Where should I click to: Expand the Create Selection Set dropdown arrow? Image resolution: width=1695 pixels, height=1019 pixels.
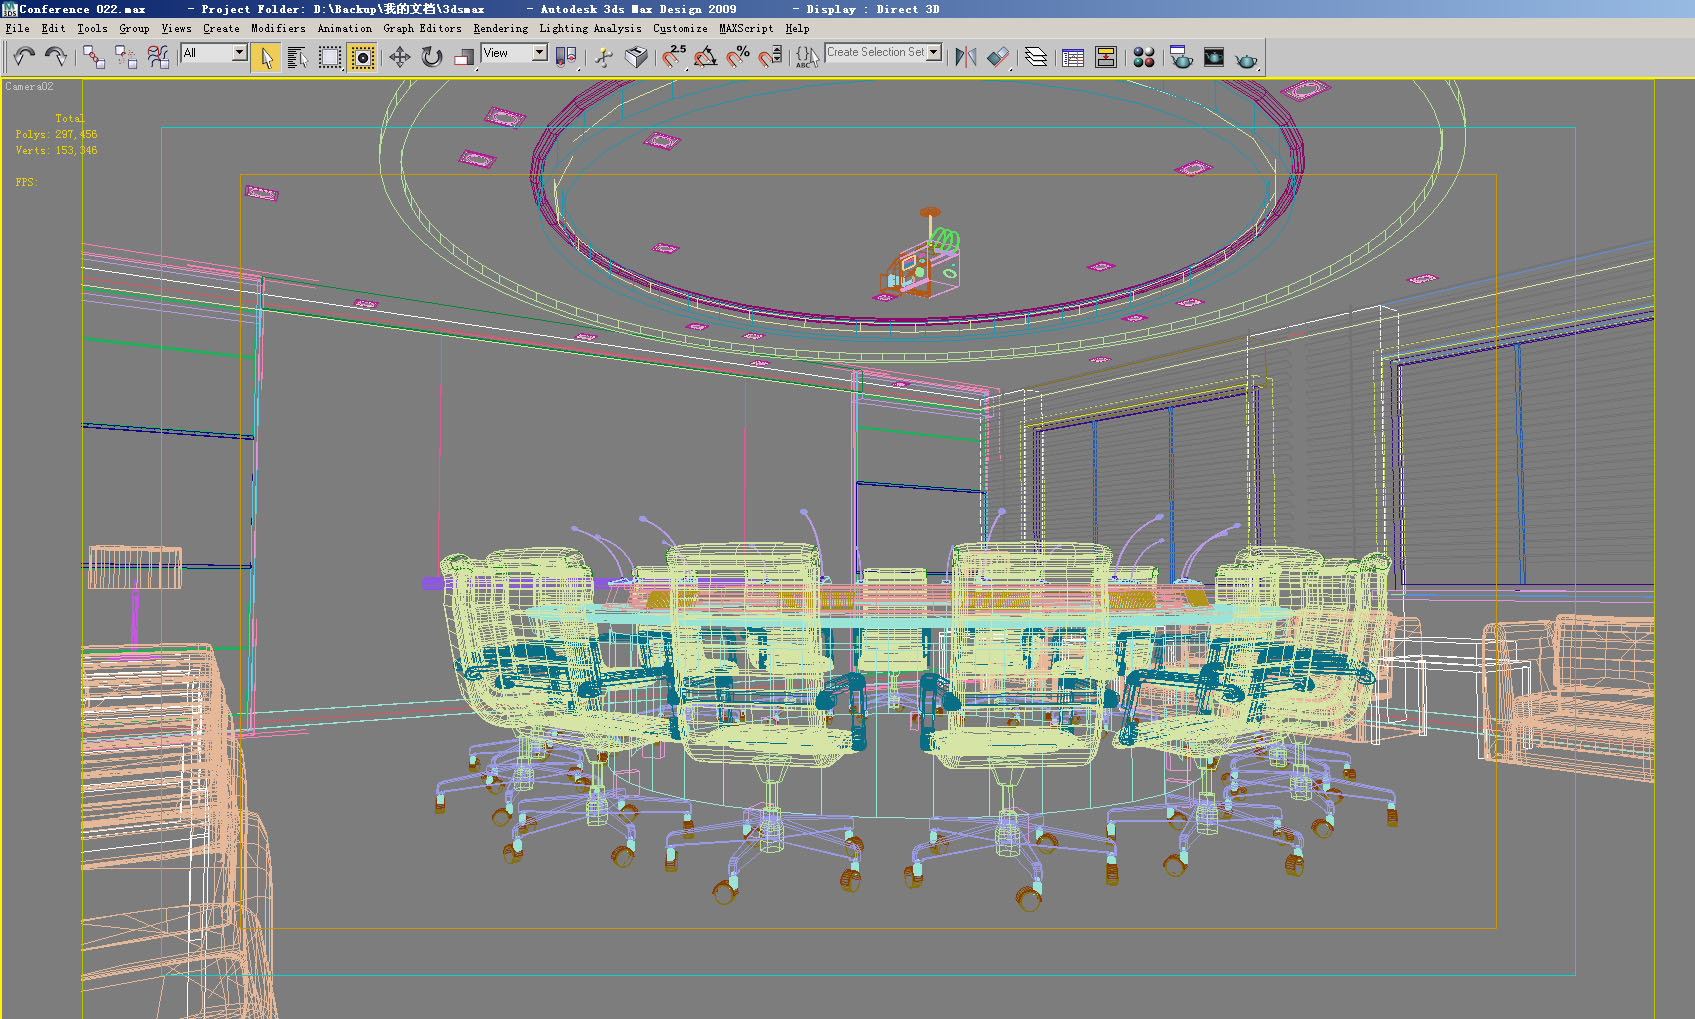[935, 52]
